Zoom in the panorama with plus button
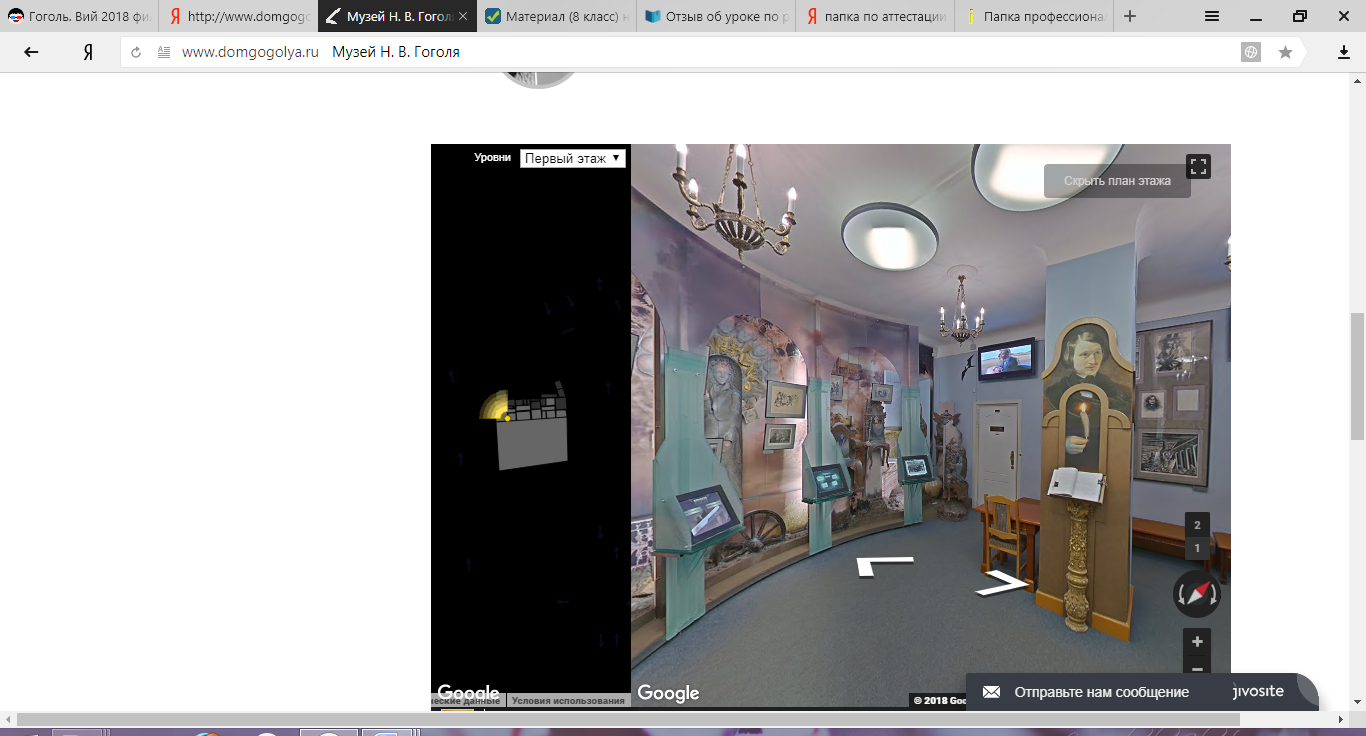Image resolution: width=1366 pixels, height=736 pixels. tap(1196, 640)
